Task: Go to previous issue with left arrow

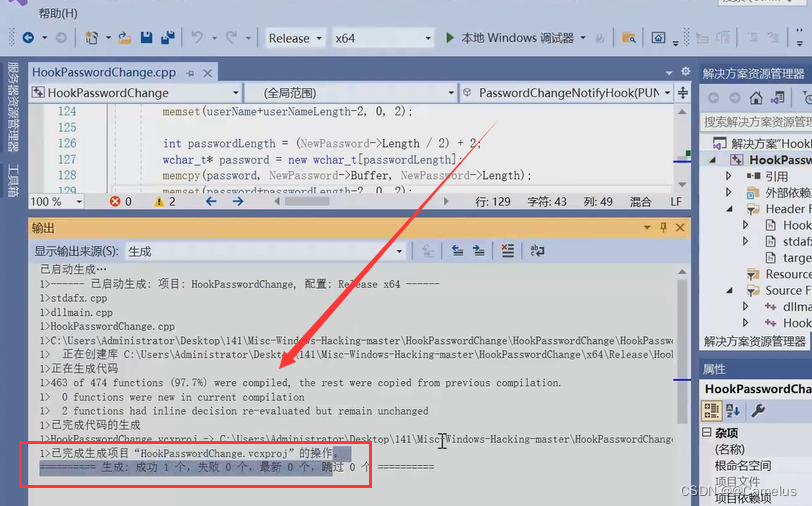Action: tap(211, 201)
